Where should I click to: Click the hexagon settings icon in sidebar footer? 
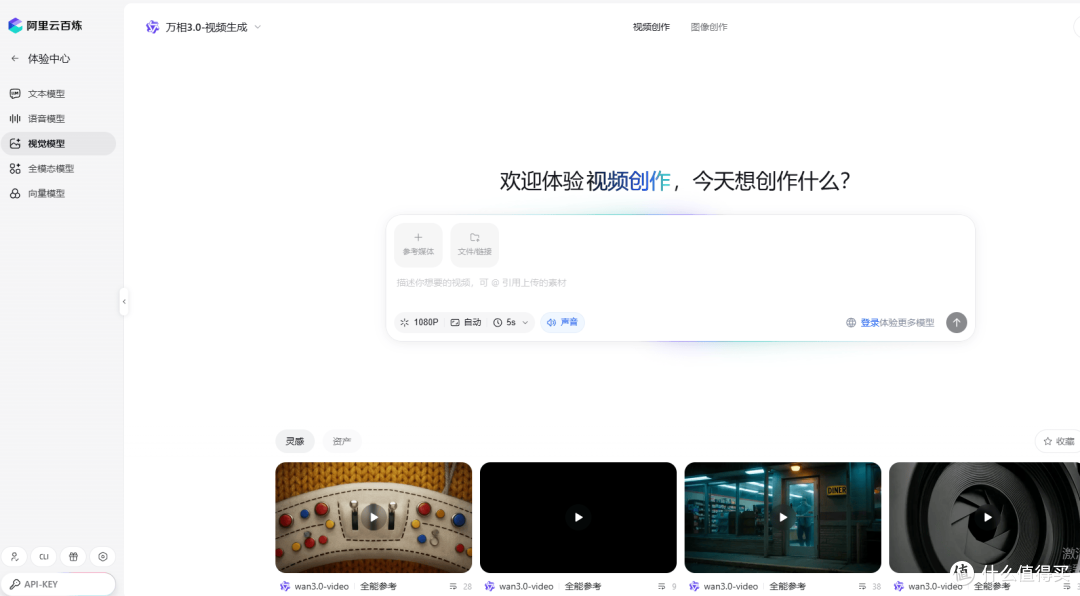point(103,557)
